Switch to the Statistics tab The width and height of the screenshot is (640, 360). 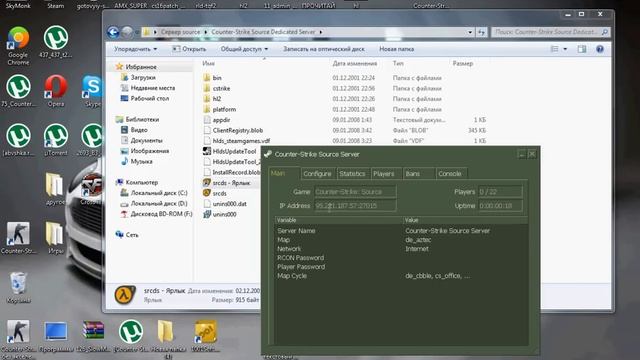pos(352,173)
